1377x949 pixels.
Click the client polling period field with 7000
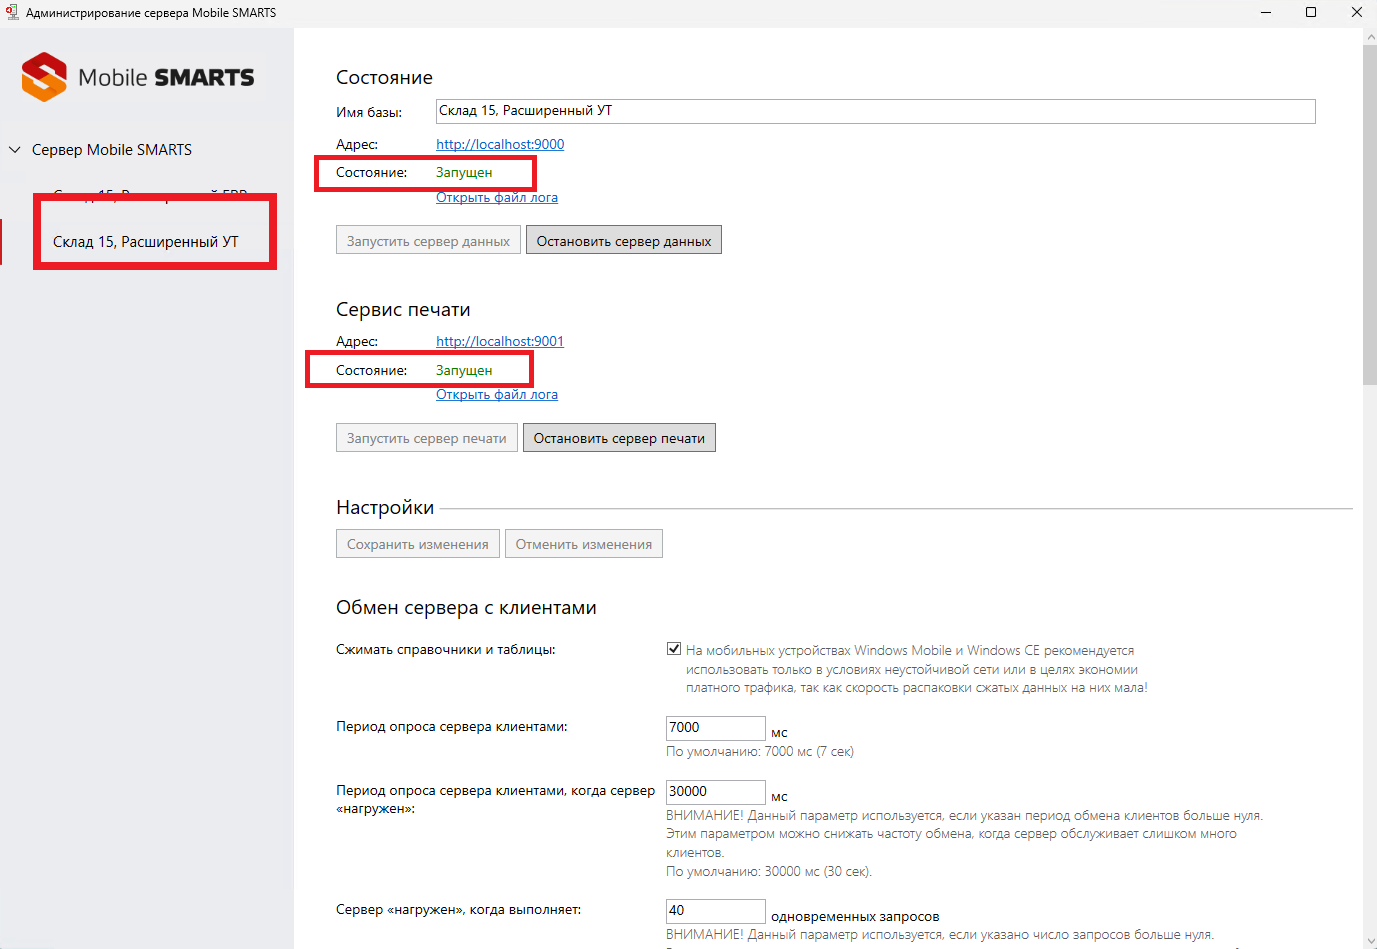(715, 728)
